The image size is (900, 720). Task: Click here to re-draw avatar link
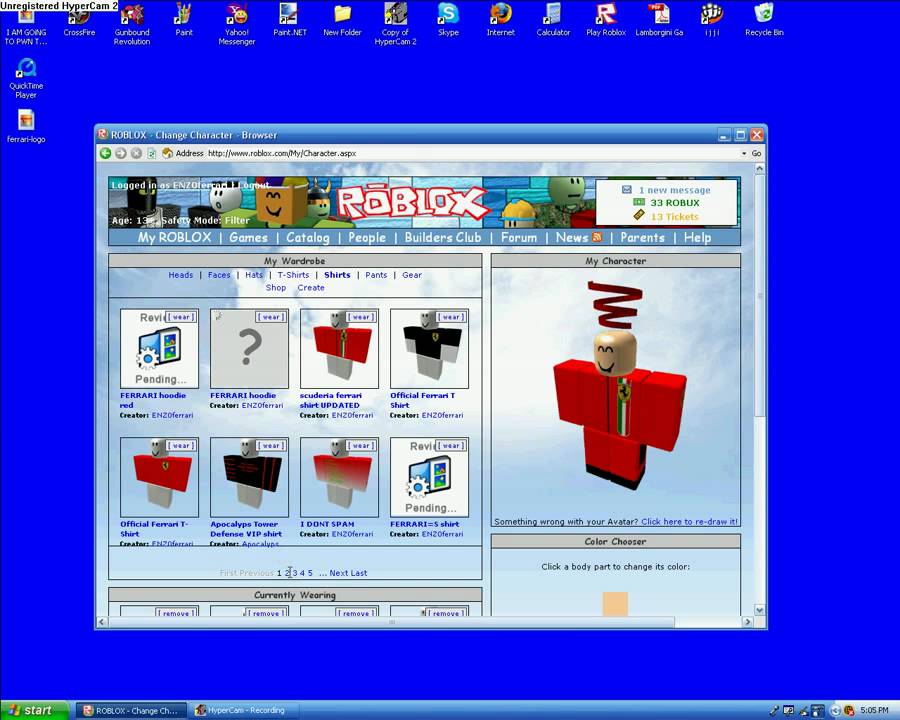[689, 522]
